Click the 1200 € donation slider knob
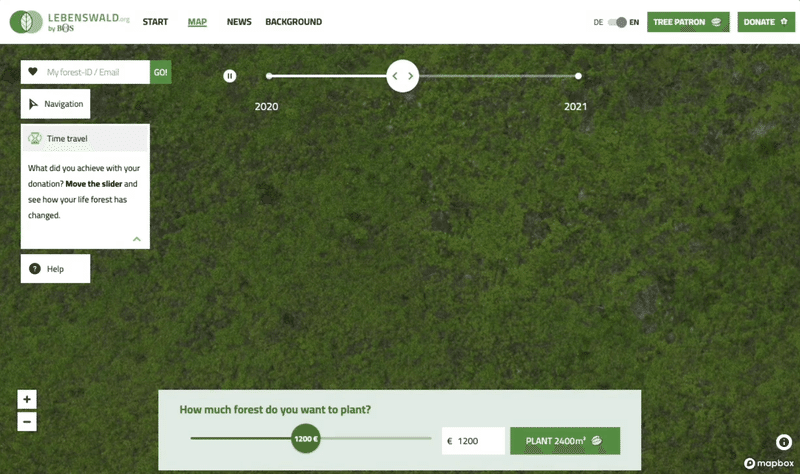800x474 pixels. coord(306,438)
